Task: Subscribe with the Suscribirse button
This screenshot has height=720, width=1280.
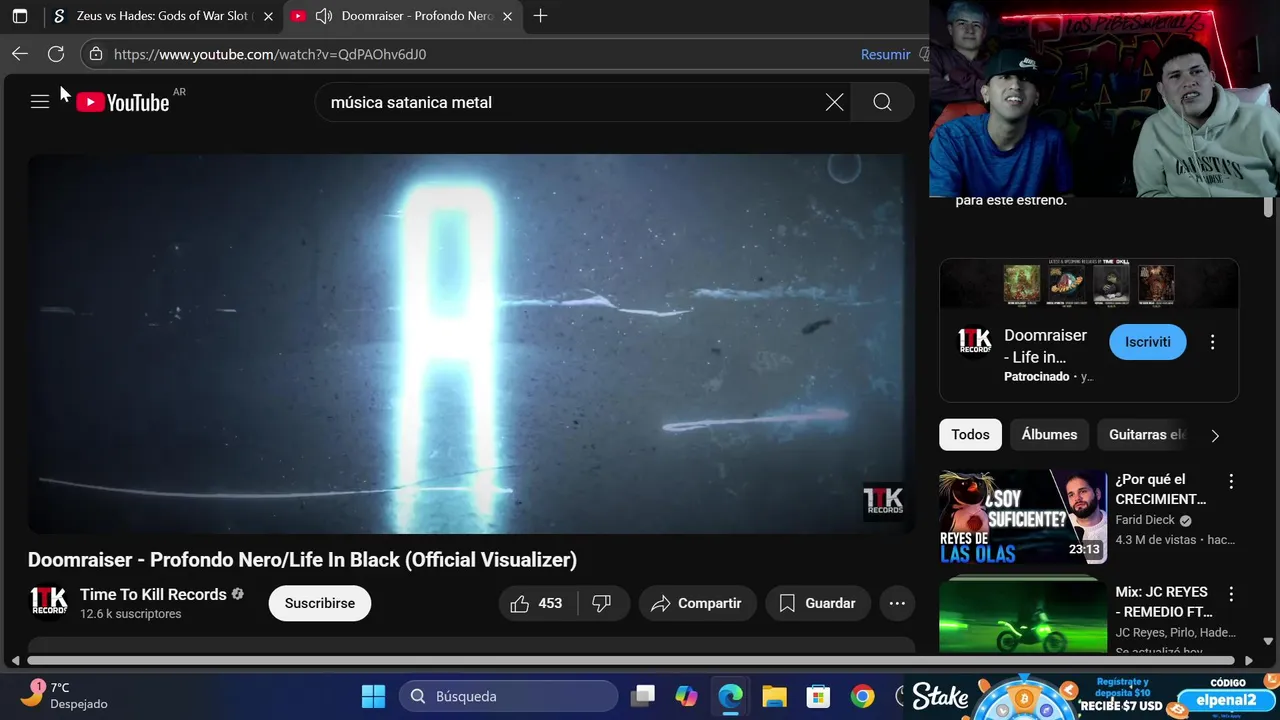Action: pos(320,603)
